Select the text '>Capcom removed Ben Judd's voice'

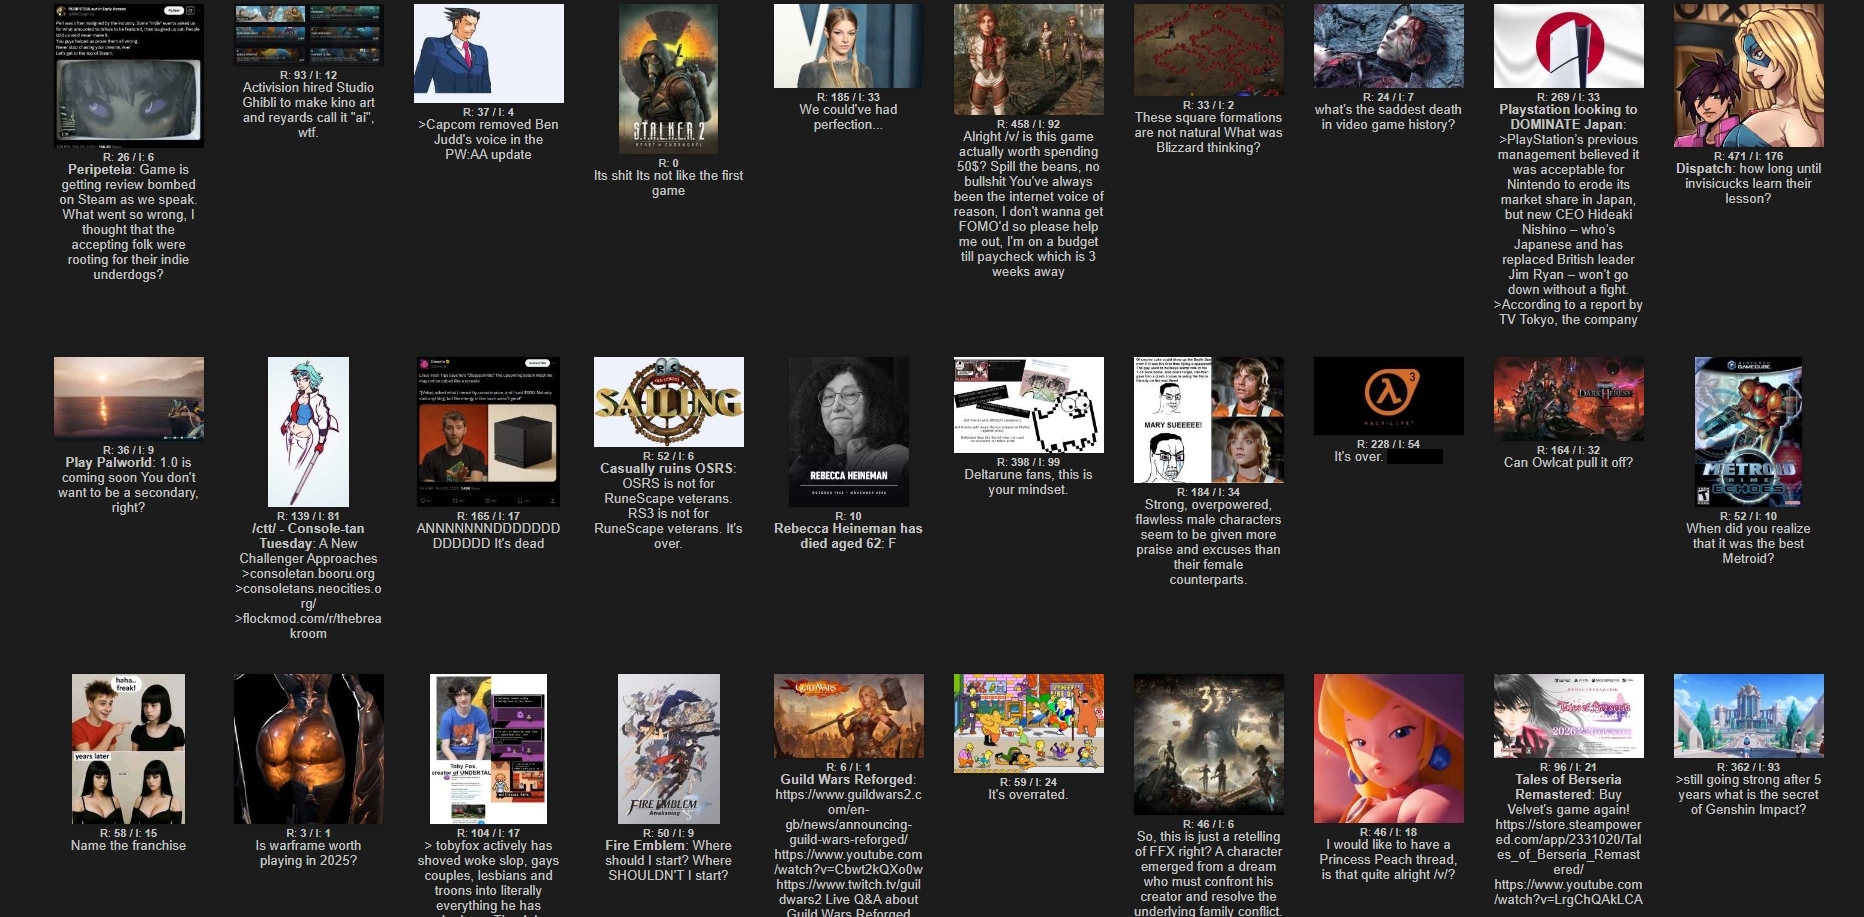pos(489,132)
